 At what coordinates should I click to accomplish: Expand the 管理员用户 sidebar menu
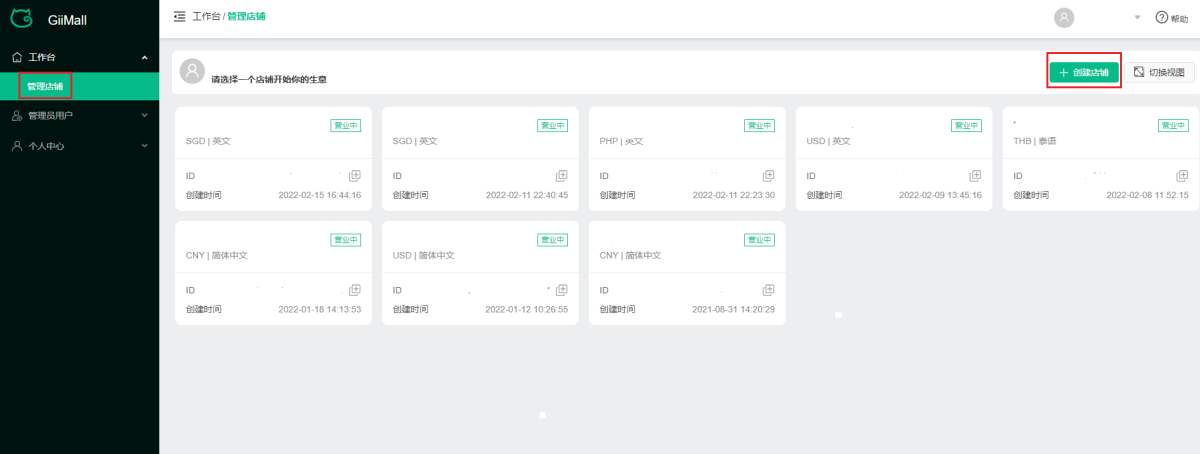[x=144, y=116]
